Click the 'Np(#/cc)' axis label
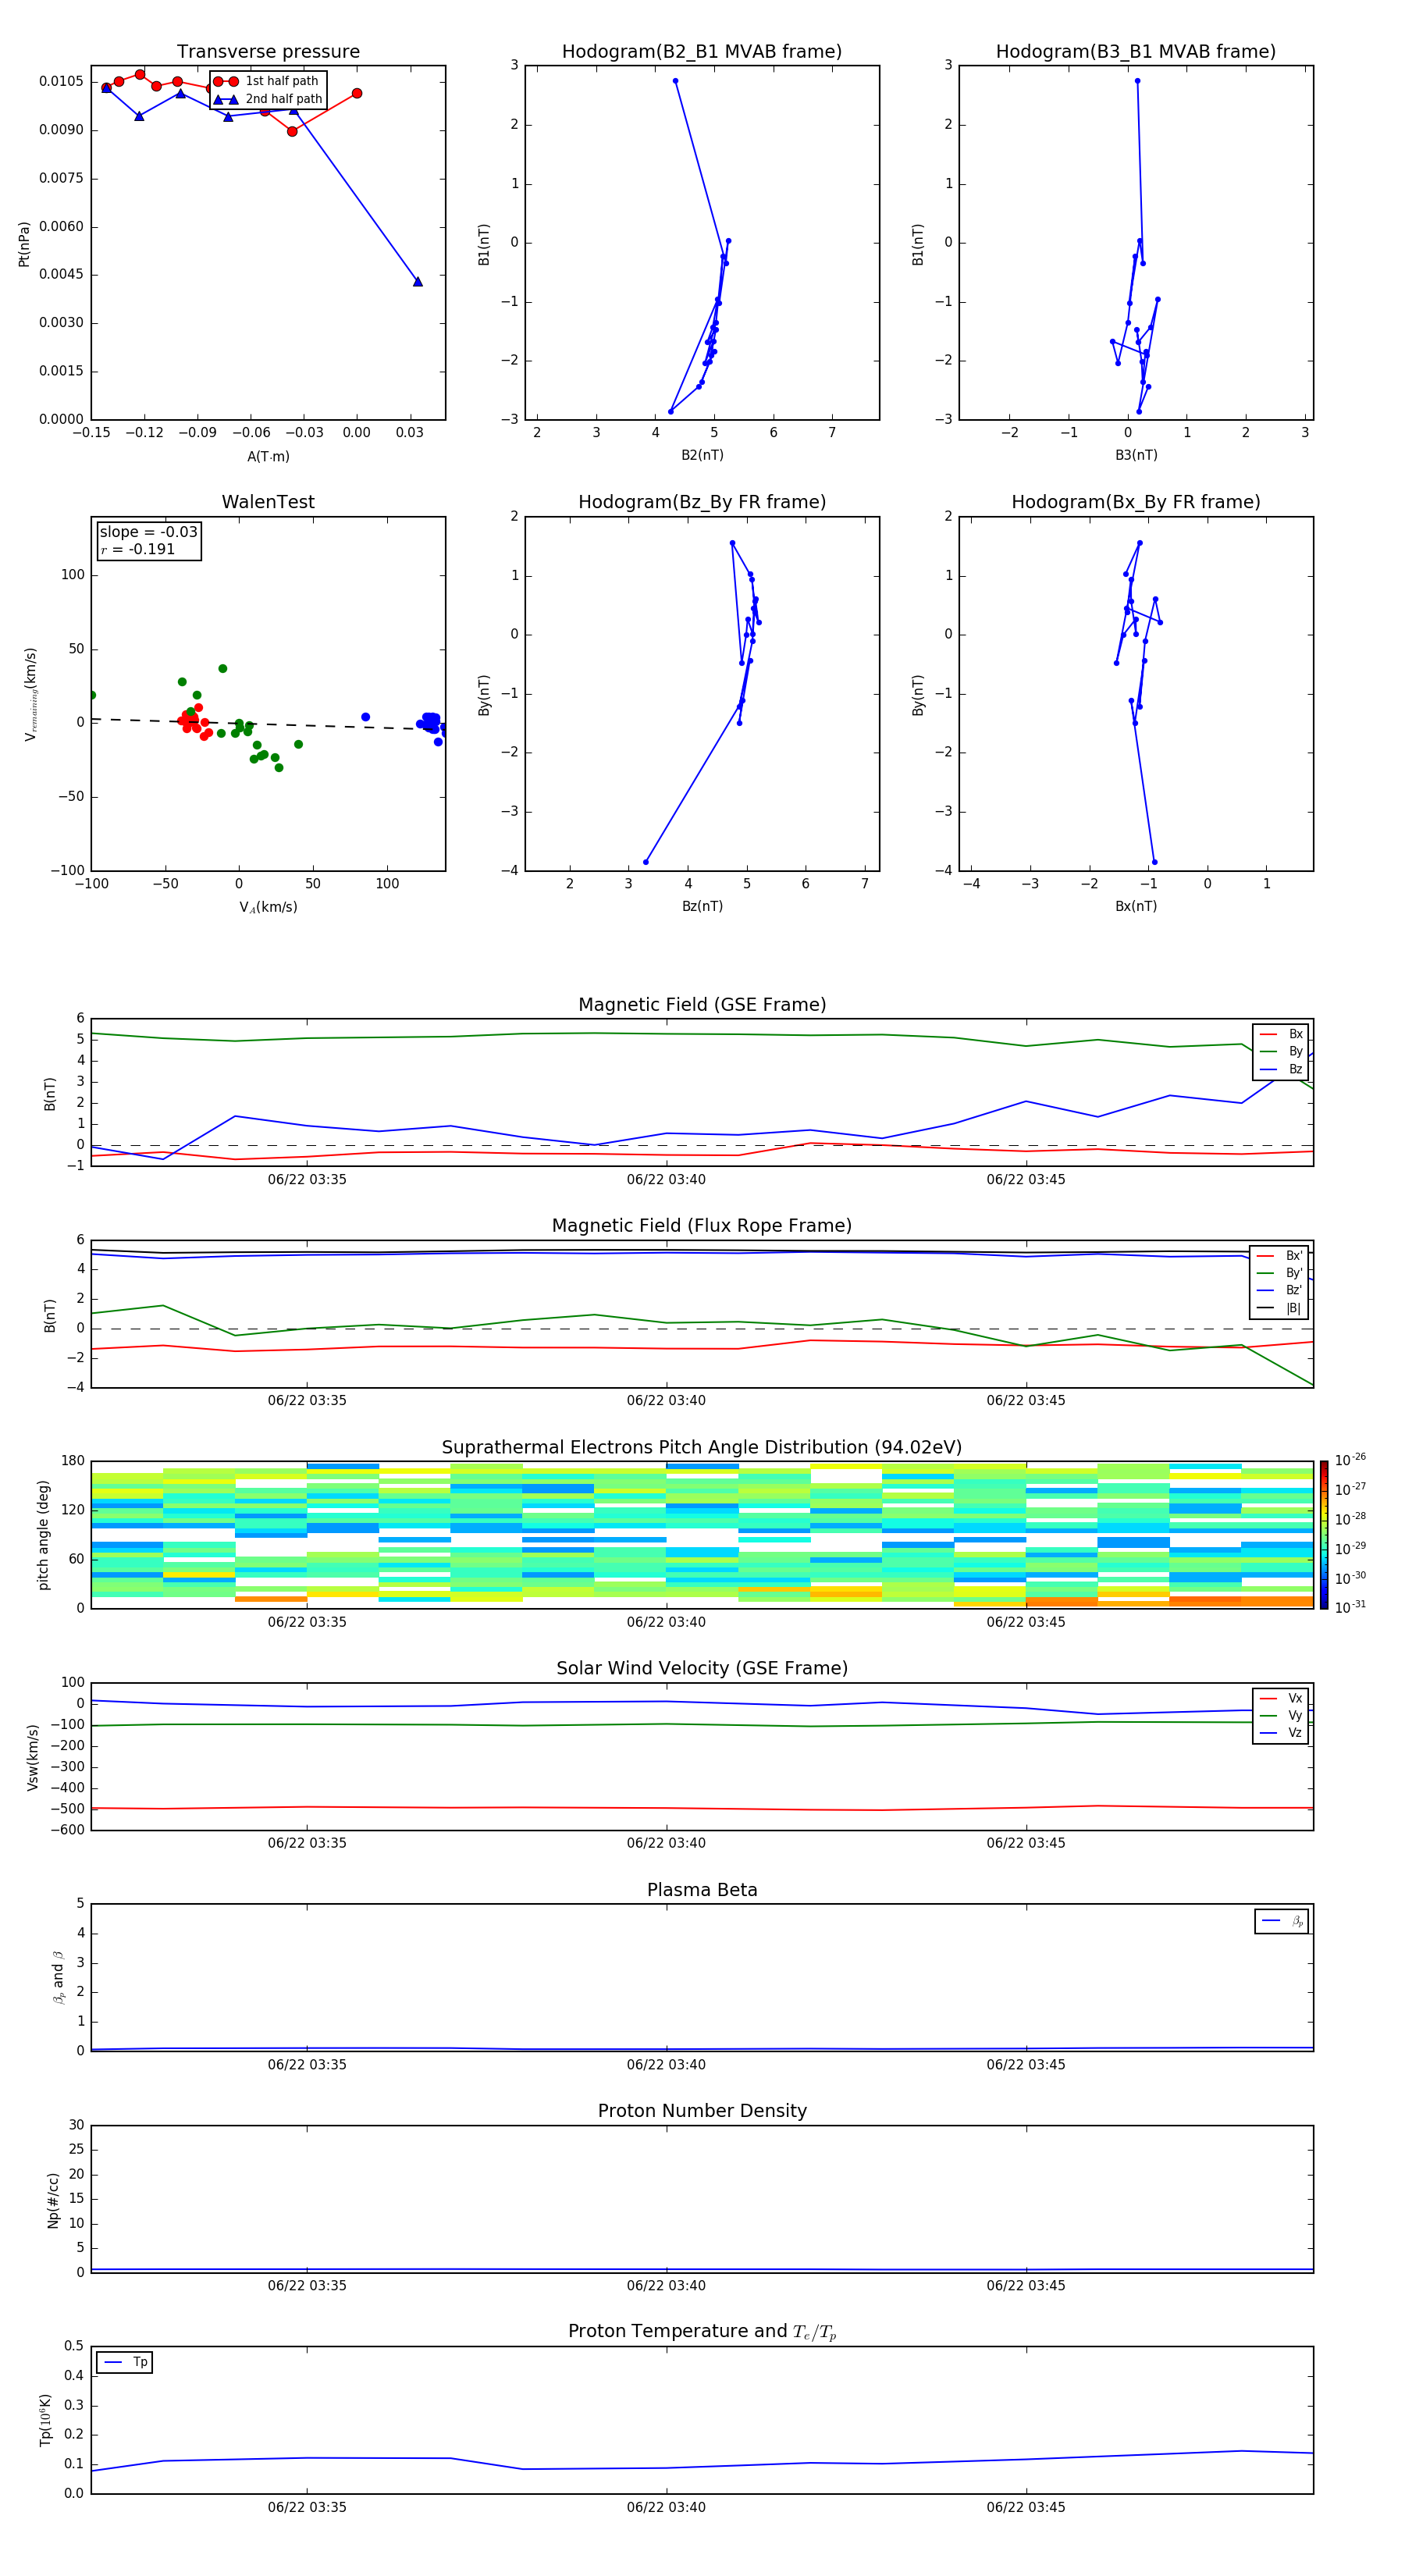This screenshot has height=2576, width=1405. [x=53, y=2199]
